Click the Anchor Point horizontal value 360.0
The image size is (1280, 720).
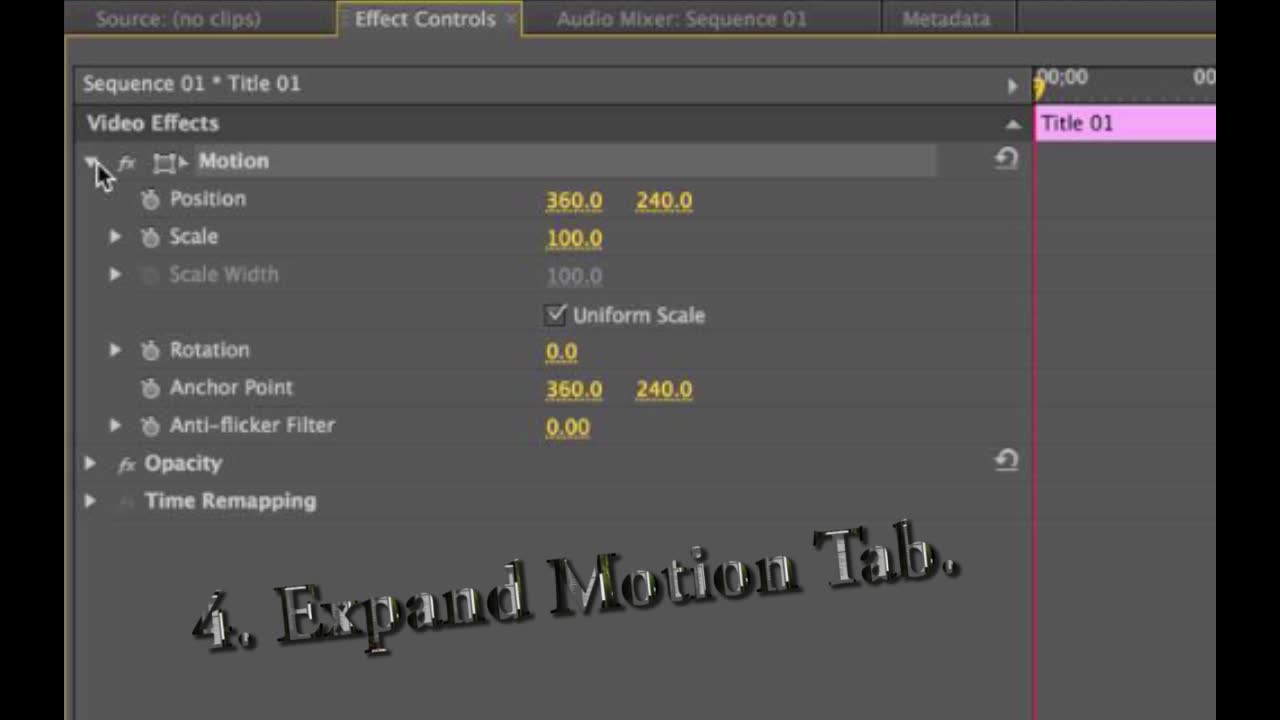(x=574, y=389)
